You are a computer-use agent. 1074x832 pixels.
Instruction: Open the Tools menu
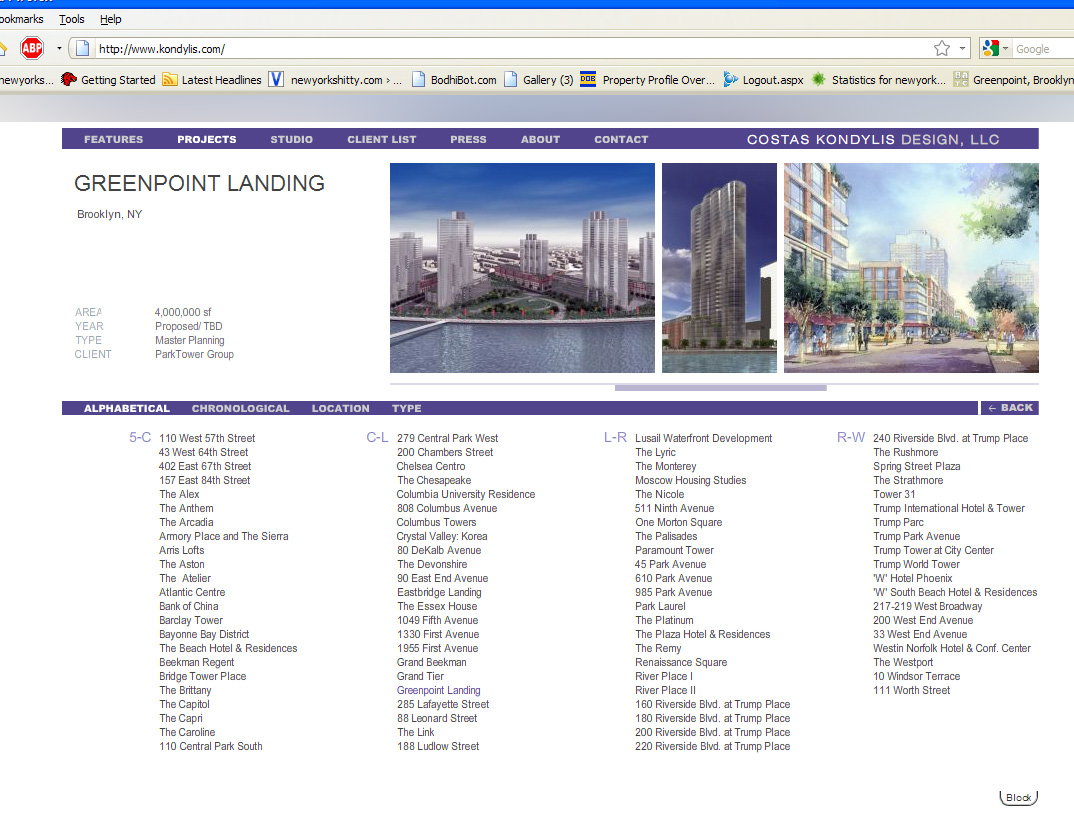click(72, 19)
